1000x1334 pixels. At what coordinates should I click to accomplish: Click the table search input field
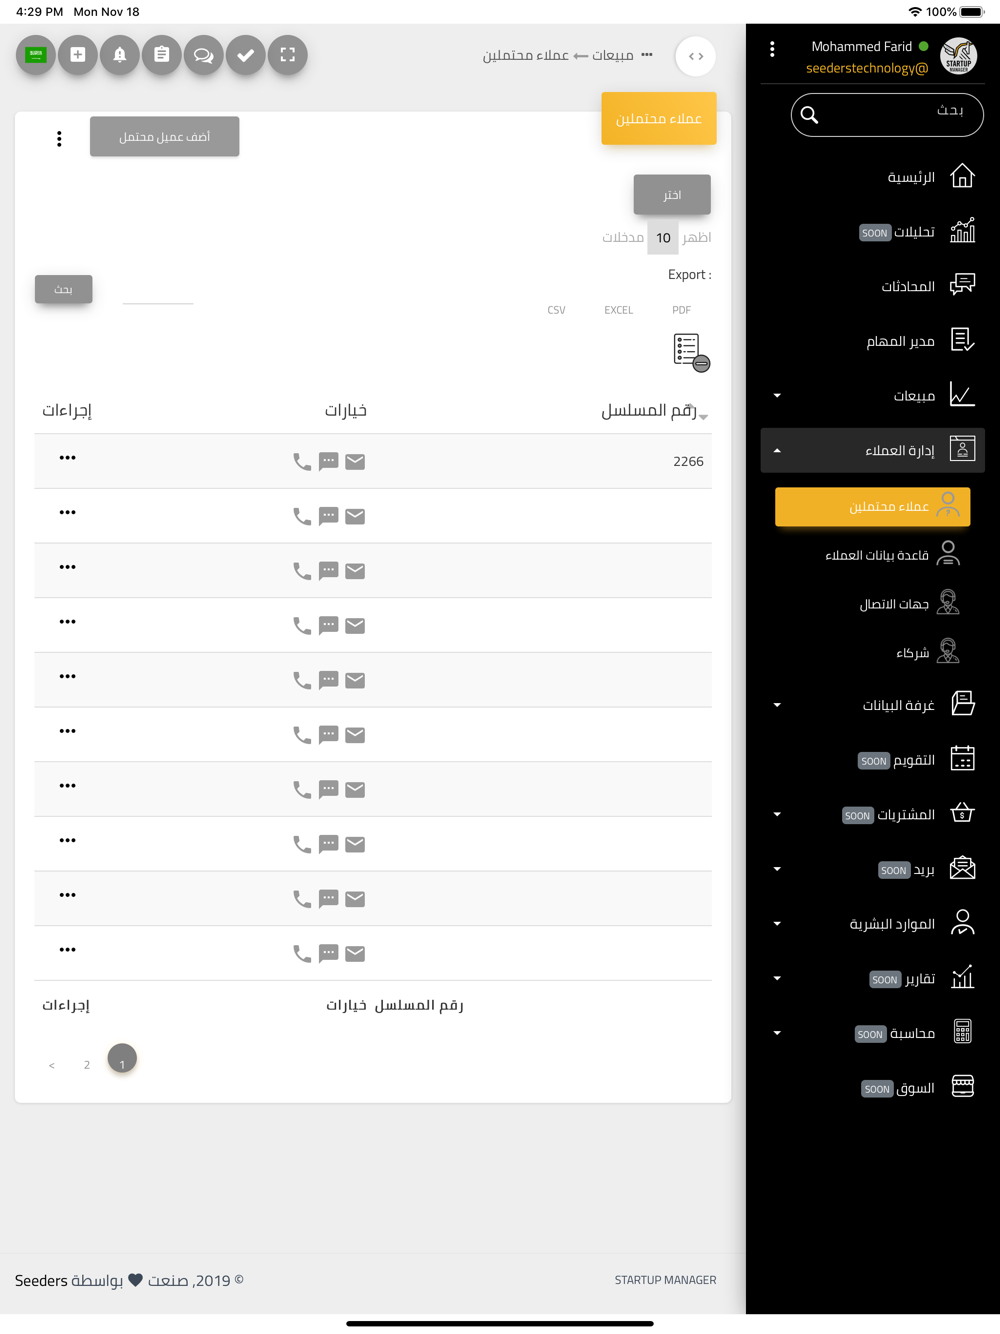pyautogui.click(x=158, y=292)
